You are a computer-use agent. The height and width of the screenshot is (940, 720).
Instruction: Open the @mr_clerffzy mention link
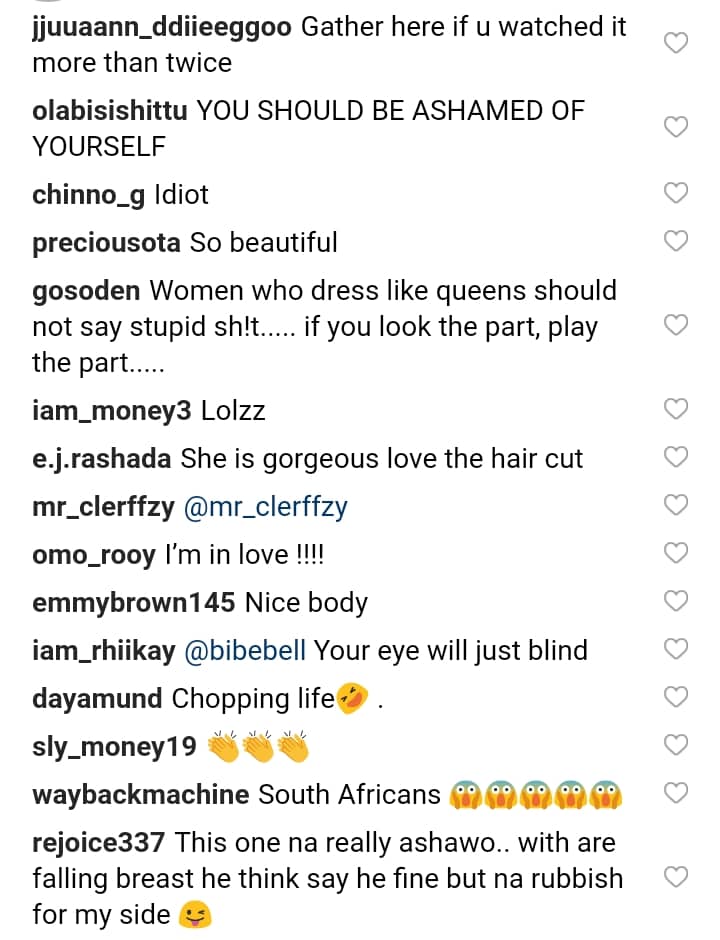pyautogui.click(x=264, y=507)
